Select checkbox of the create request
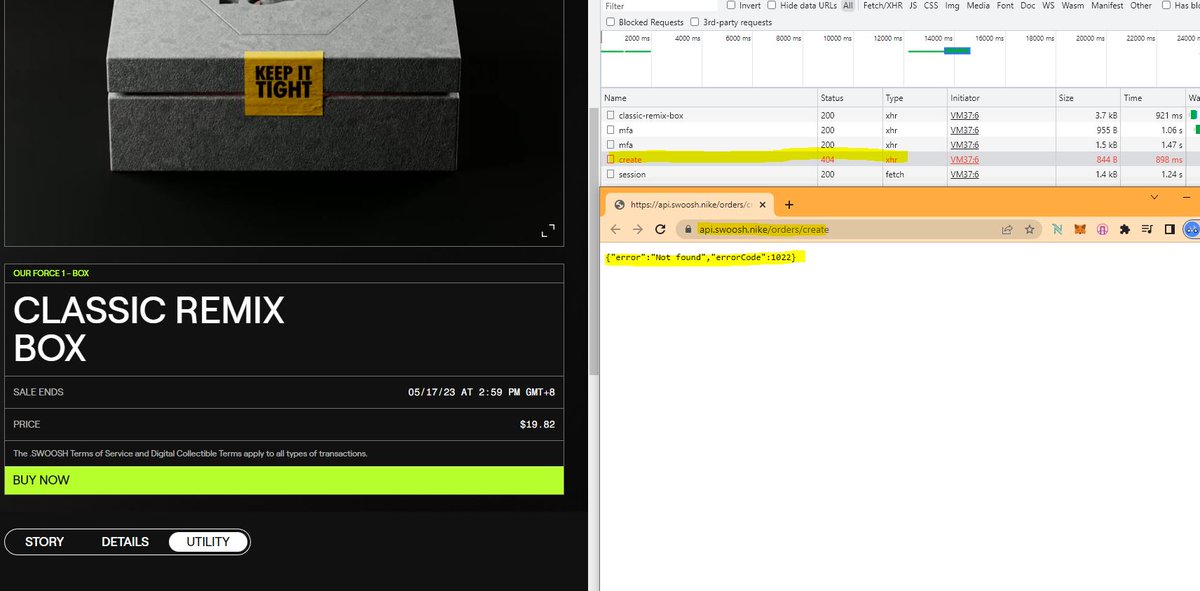This screenshot has width=1200, height=591. point(610,160)
